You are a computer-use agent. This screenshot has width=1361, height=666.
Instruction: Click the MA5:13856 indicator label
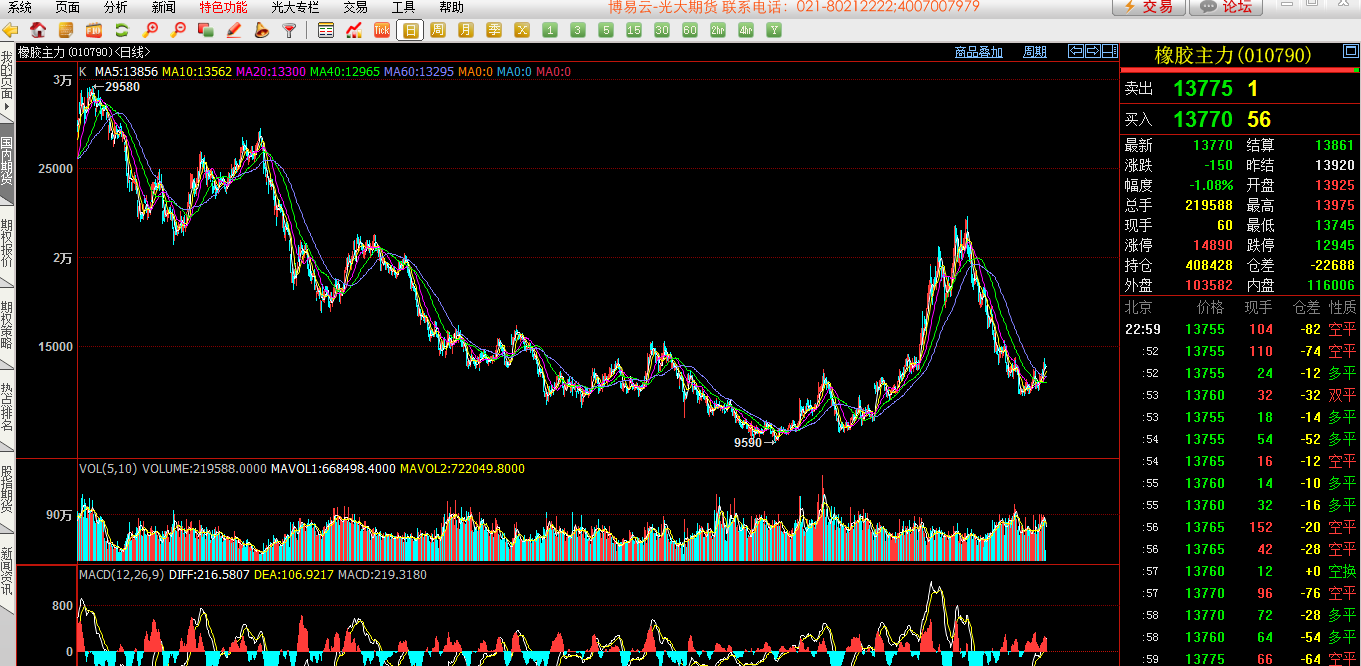[x=126, y=72]
